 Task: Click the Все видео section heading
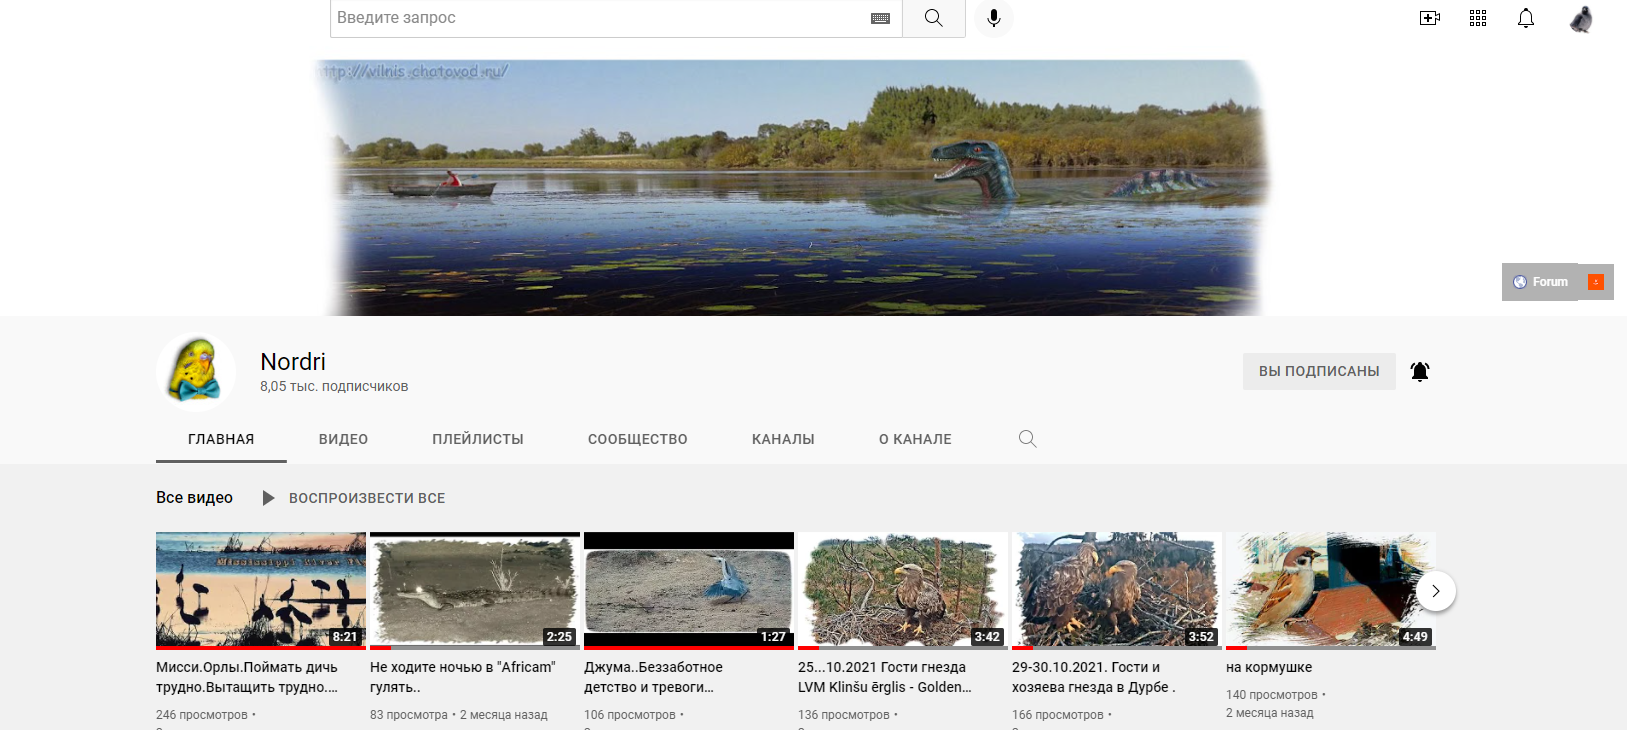pos(194,497)
